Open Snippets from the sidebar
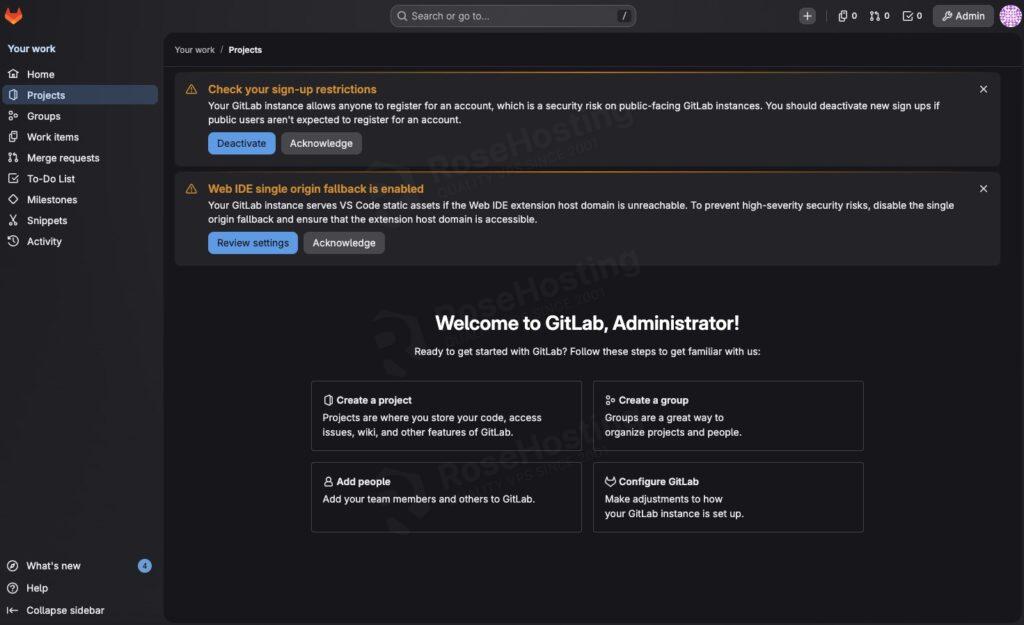 coord(80,220)
